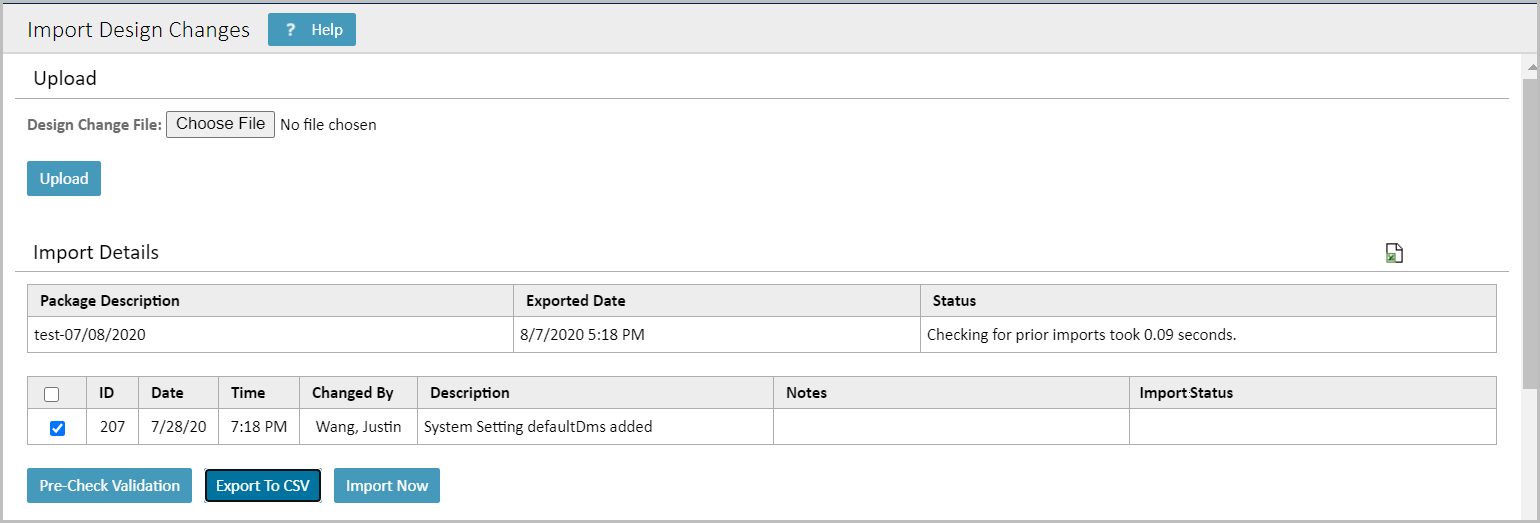Click the "Design Change File:" label
Viewport: 1540px width, 523px height.
click(x=94, y=125)
